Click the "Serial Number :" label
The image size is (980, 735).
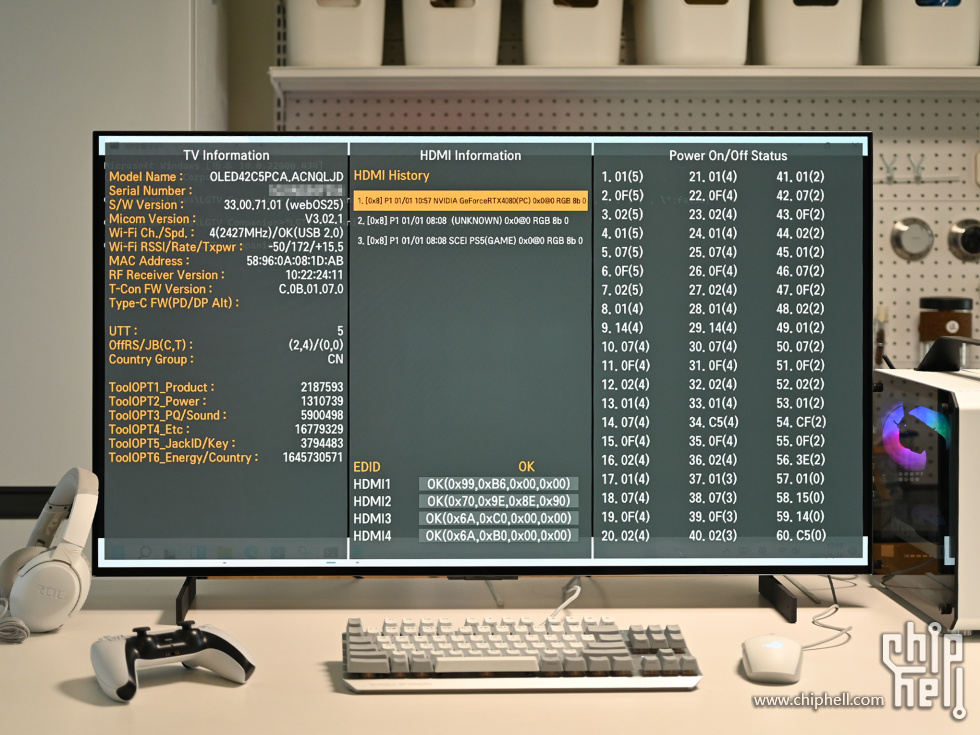(x=150, y=191)
